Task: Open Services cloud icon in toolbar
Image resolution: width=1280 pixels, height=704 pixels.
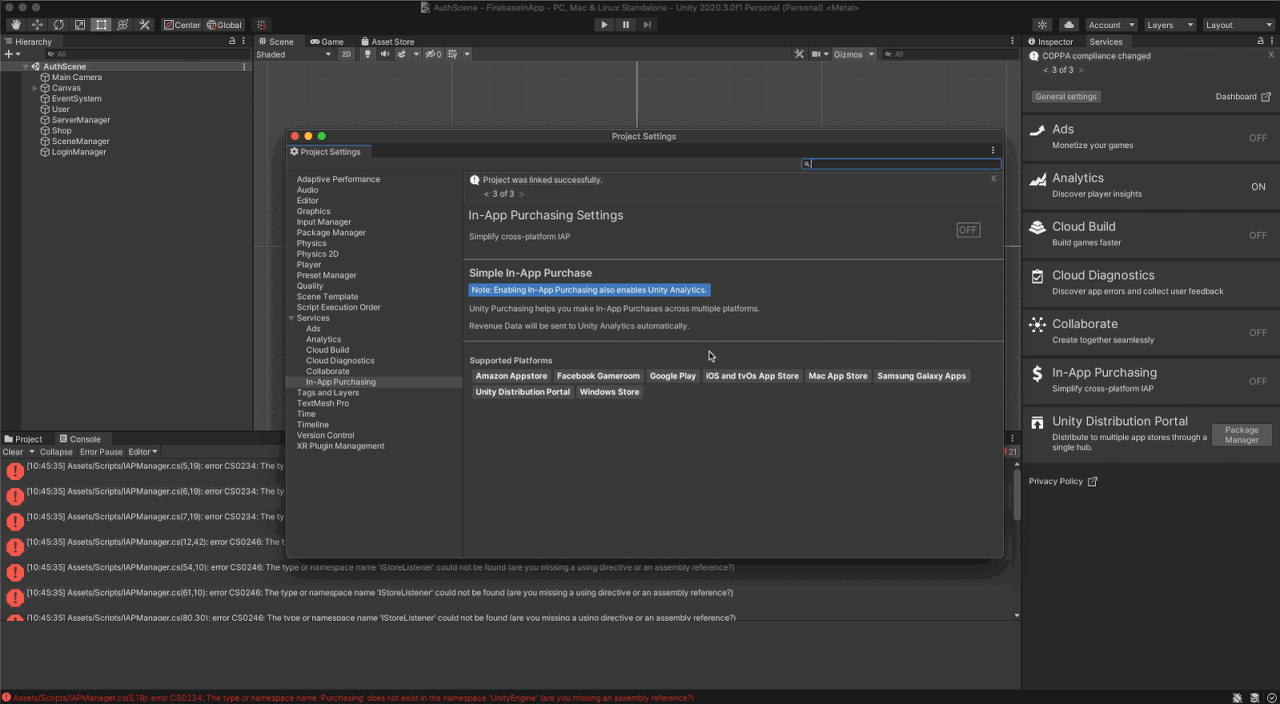Action: 1068,25
